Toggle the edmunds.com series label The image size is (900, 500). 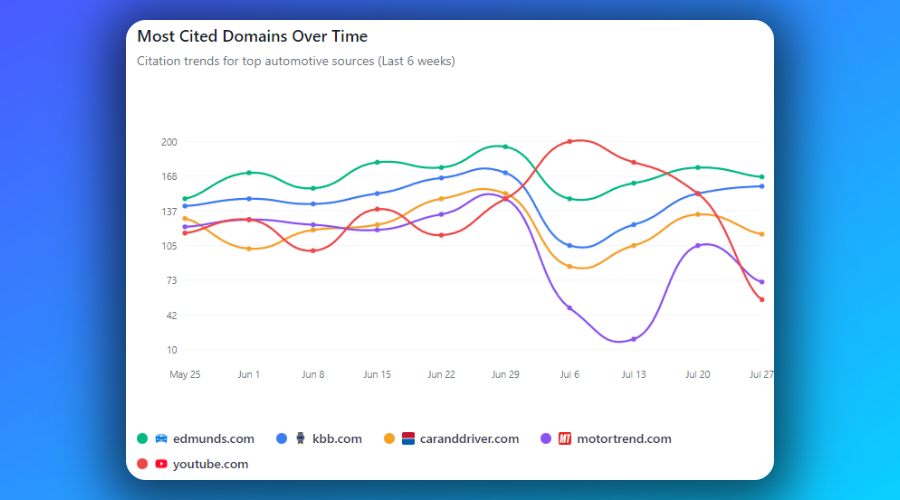214,439
